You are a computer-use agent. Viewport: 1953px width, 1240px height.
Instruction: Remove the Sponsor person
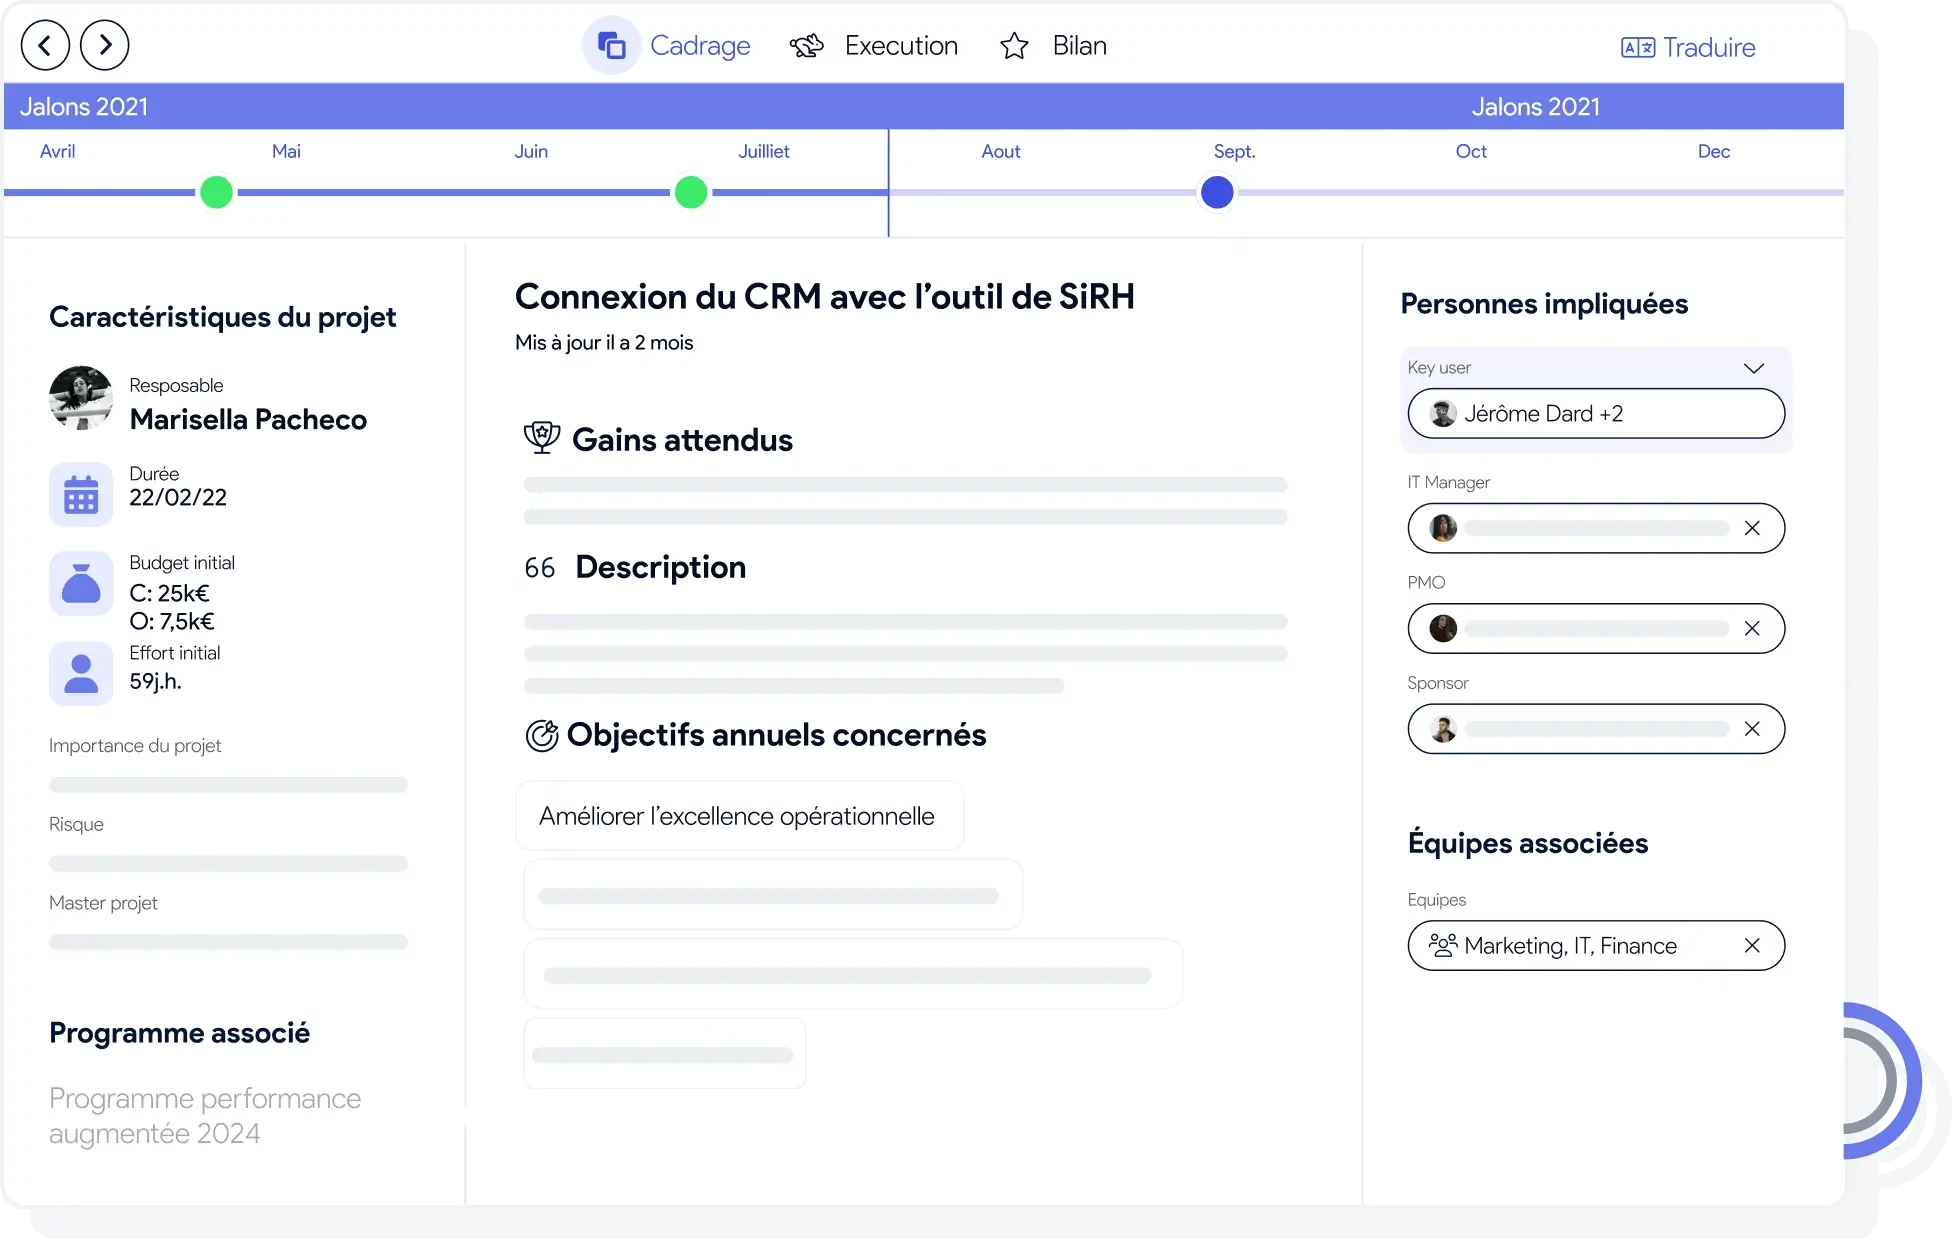pyautogui.click(x=1752, y=729)
